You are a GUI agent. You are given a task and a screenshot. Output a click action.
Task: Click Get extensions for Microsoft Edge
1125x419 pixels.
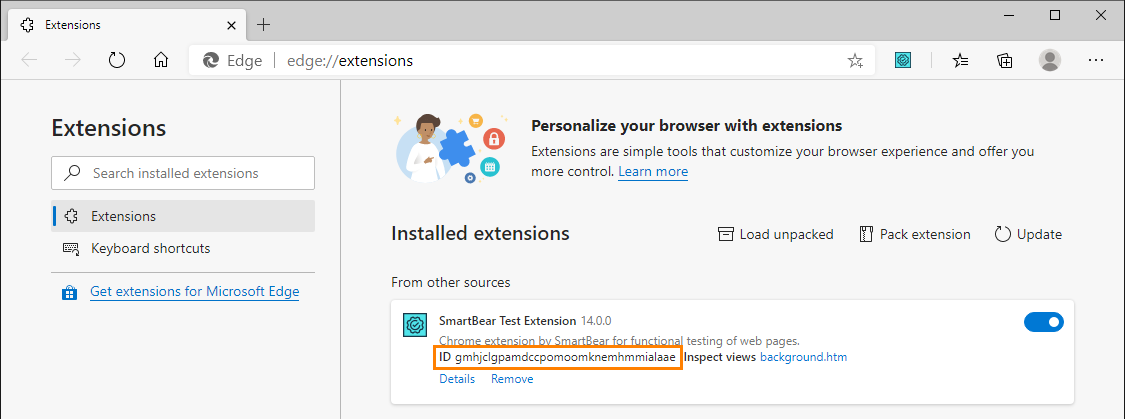(x=194, y=292)
